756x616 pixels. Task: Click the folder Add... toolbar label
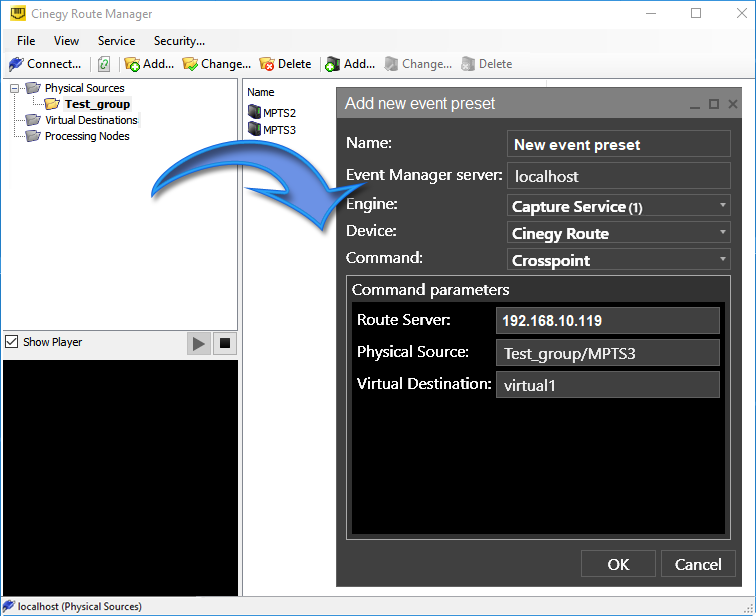click(x=159, y=64)
